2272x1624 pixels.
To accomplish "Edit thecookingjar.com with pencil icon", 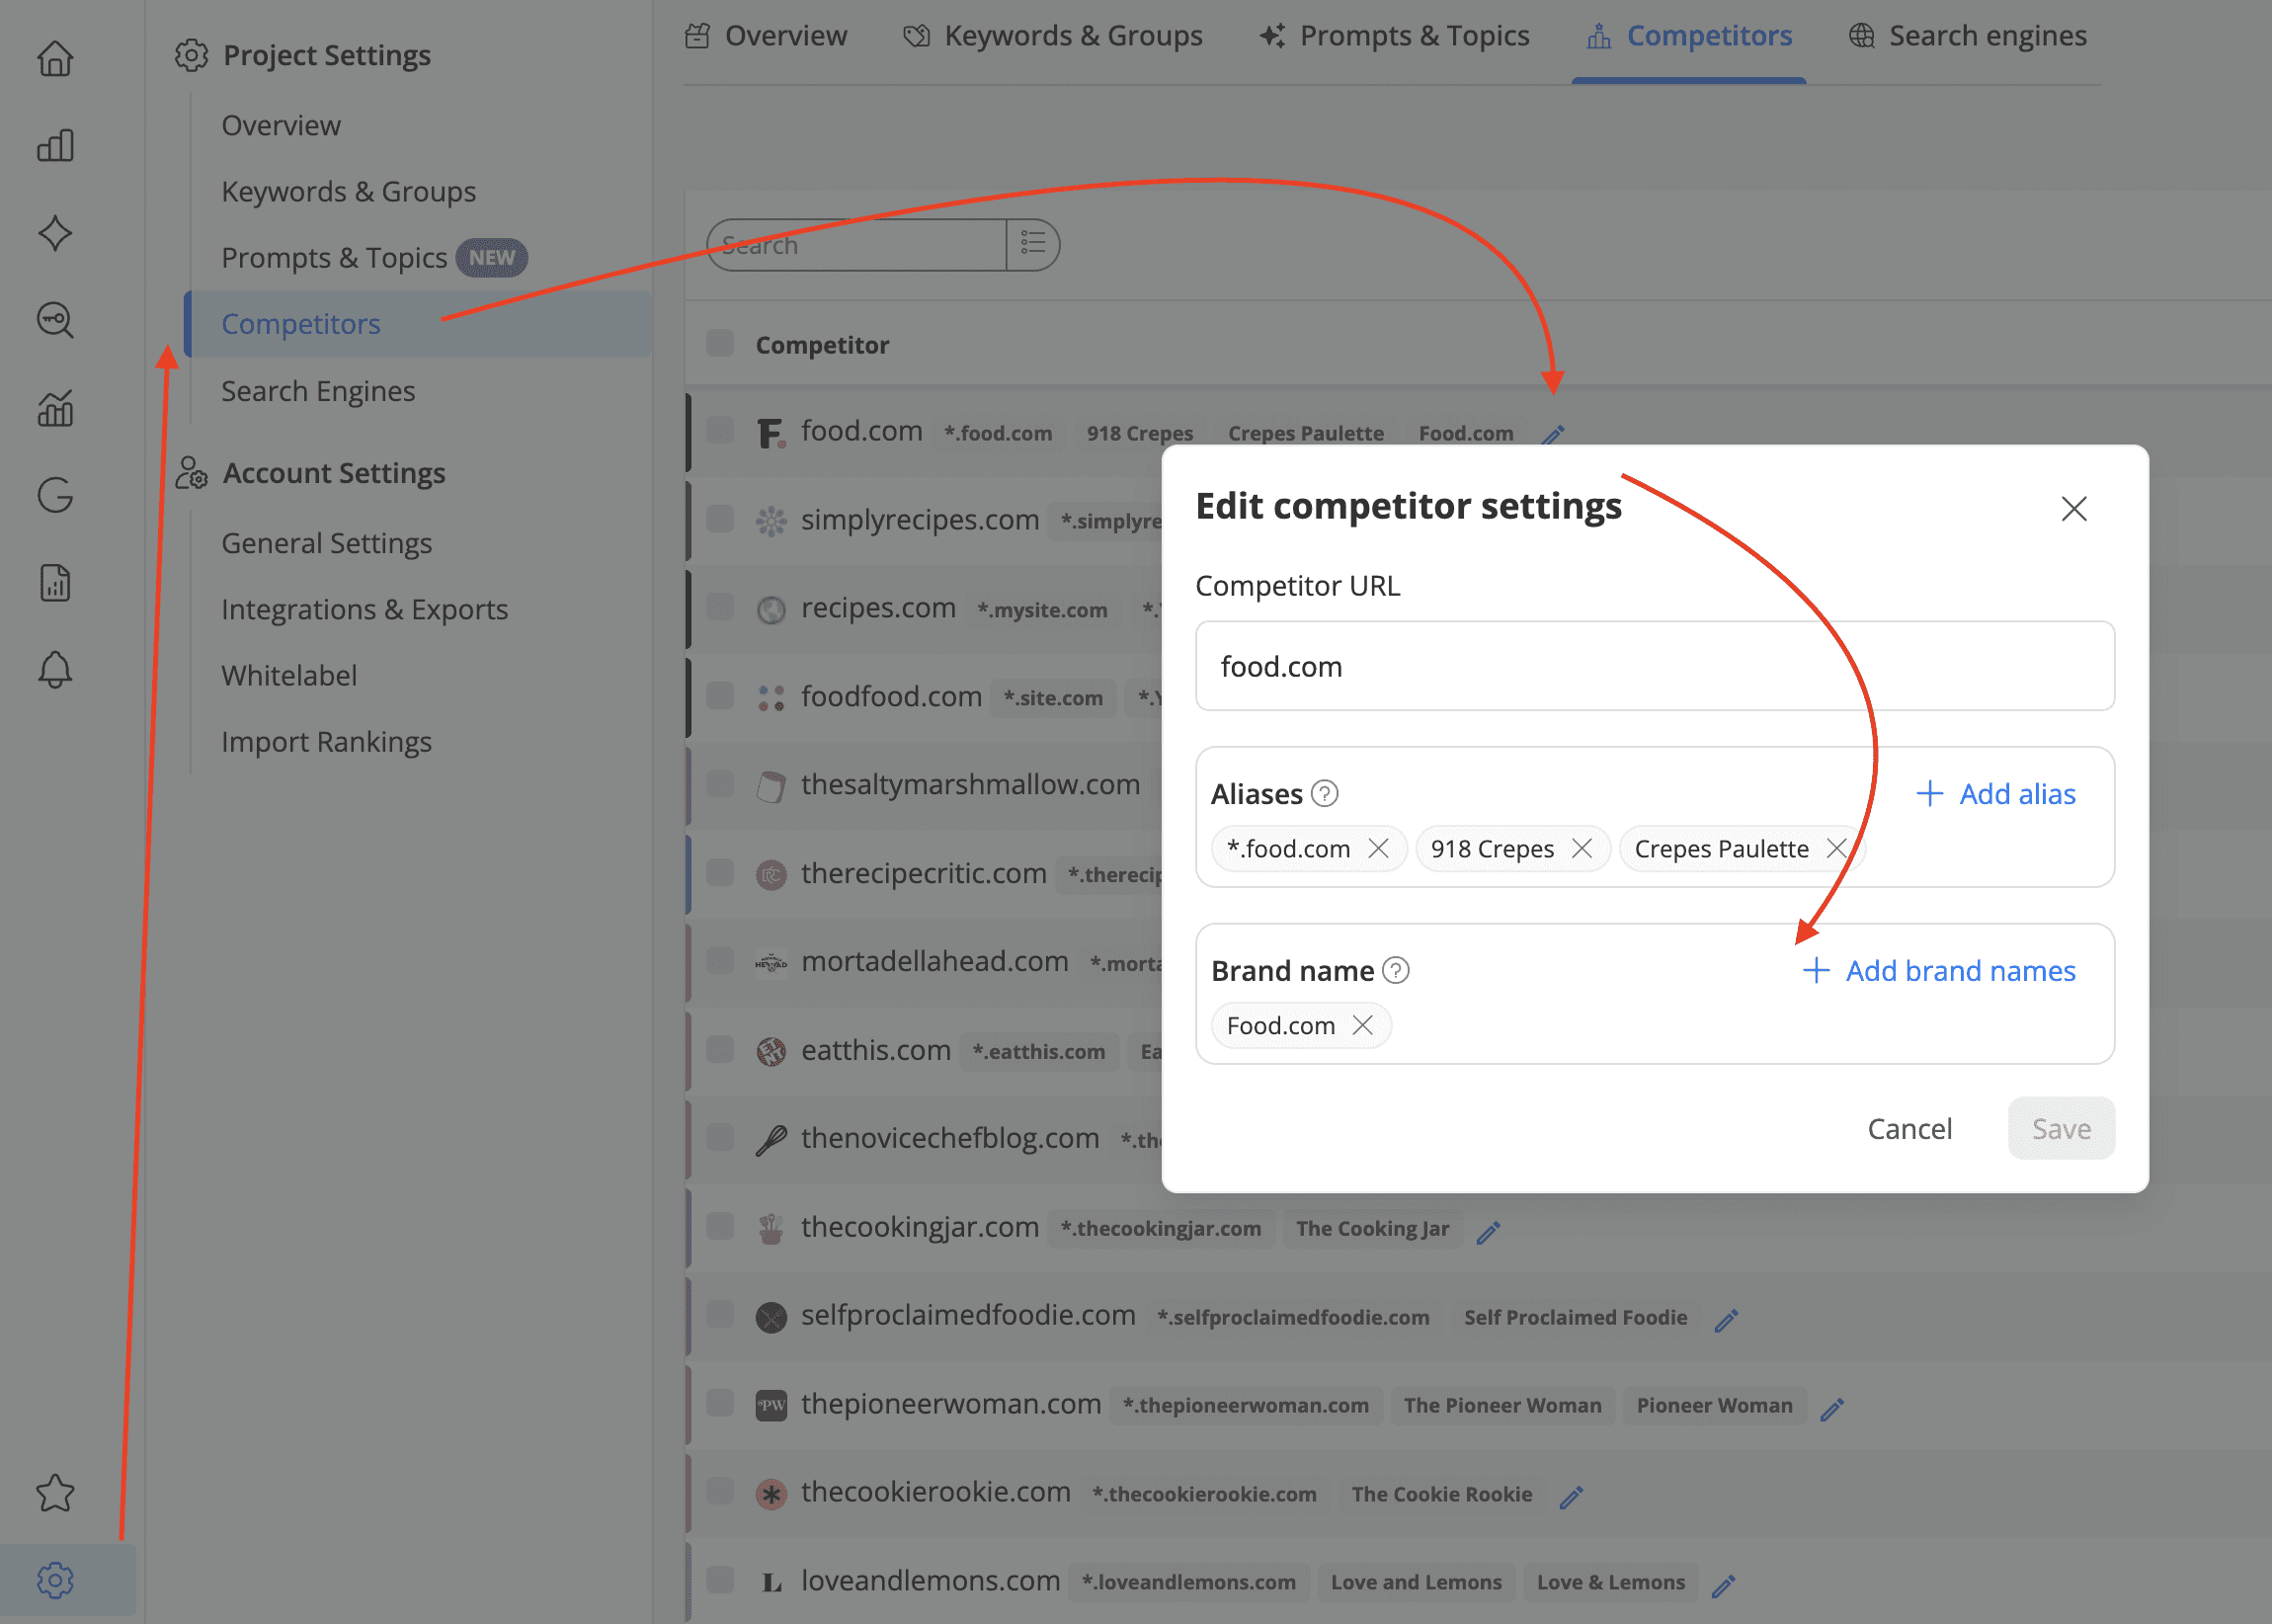I will pyautogui.click(x=1488, y=1232).
